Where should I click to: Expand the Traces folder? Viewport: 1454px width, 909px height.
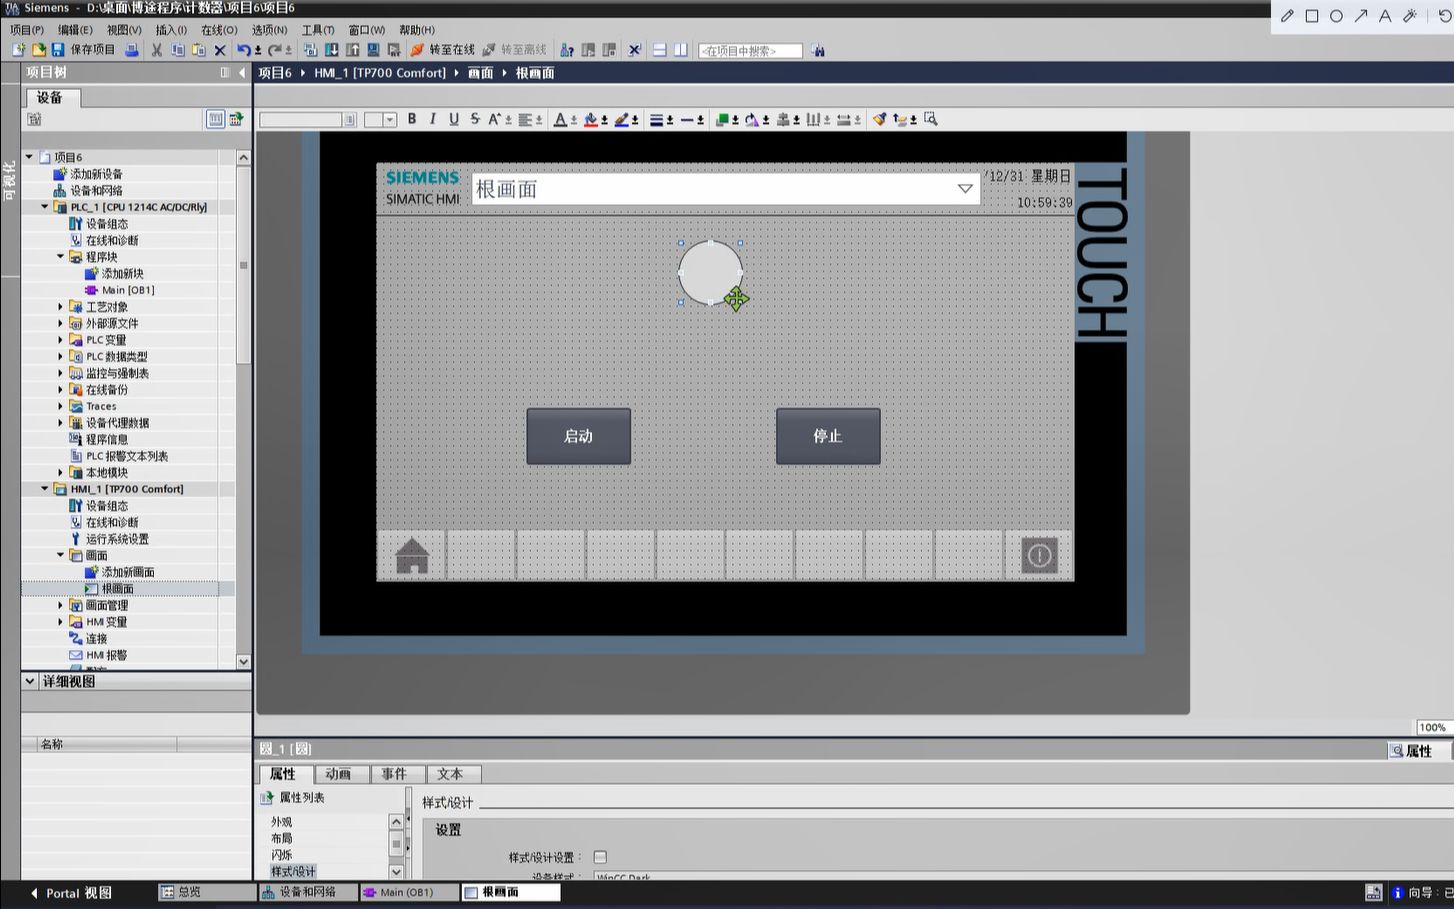coord(60,406)
